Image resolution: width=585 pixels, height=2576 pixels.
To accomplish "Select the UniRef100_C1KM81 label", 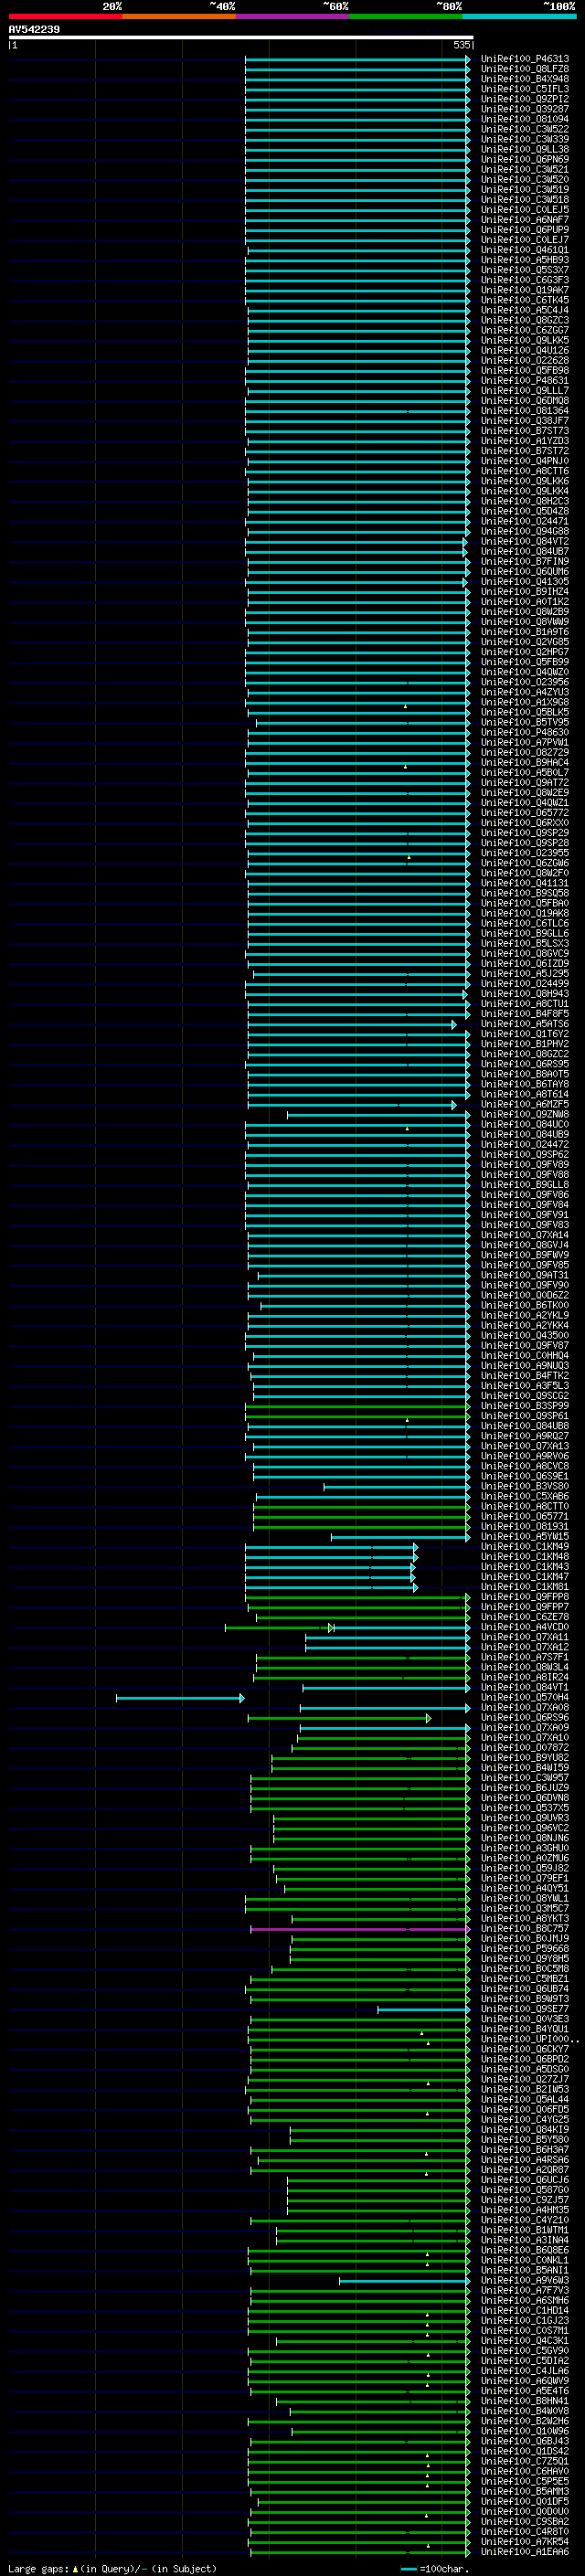I will (x=524, y=1586).
